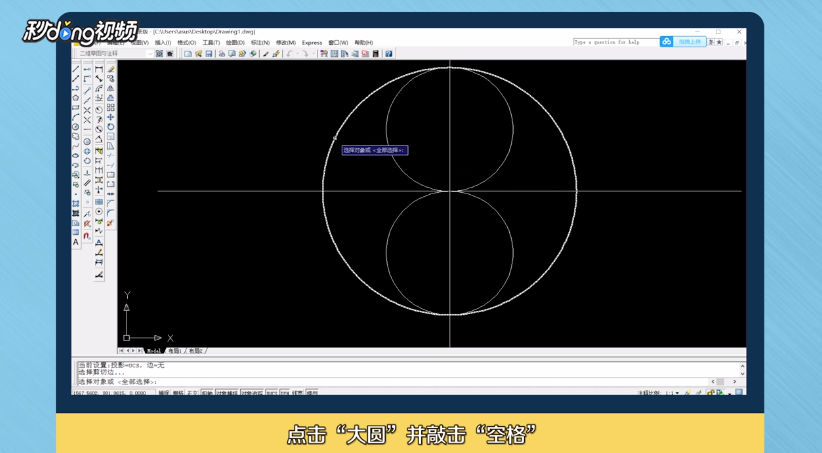The height and width of the screenshot is (453, 822).
Task: Select the Rectangle drawing tool
Action: click(75, 107)
